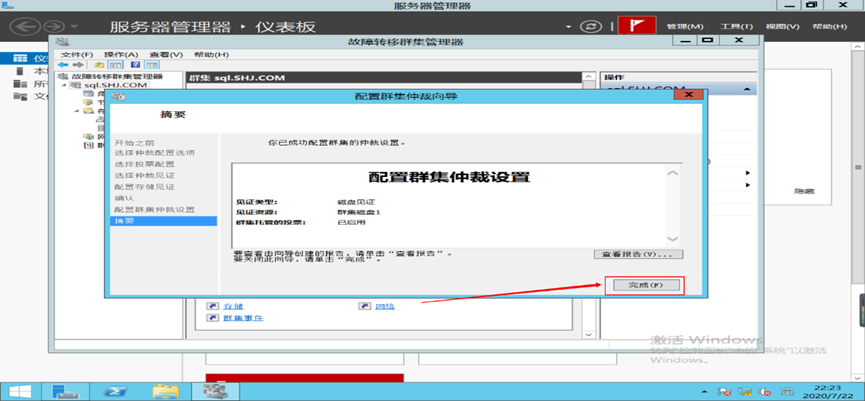Click scroll-down arrow of cluster center pane
Screen dimensions: 865x401
coord(589,334)
